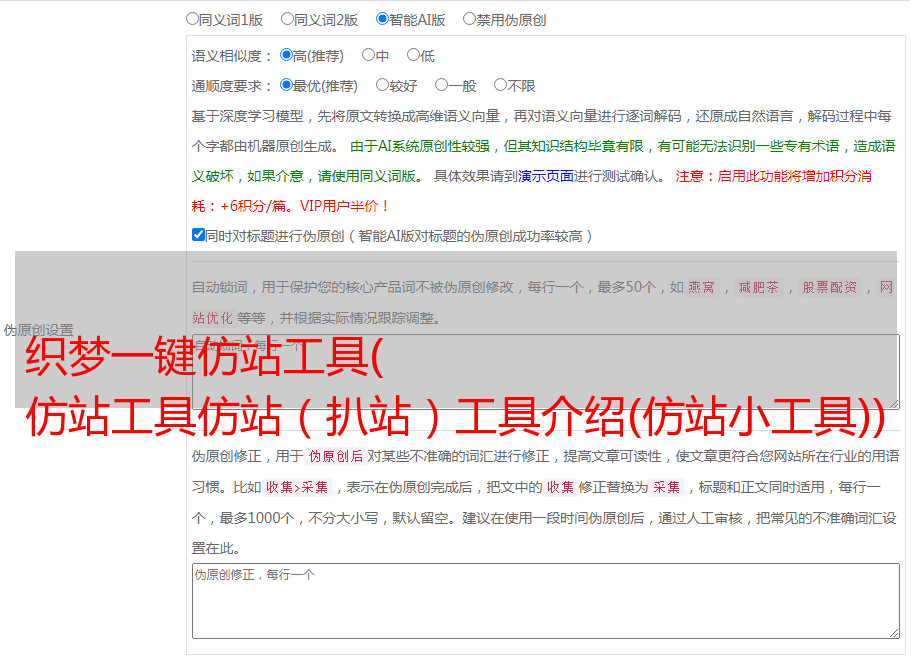The height and width of the screenshot is (658, 911).
Task: Click the red text VIP用户半价！
Action: pyautogui.click(x=344, y=206)
